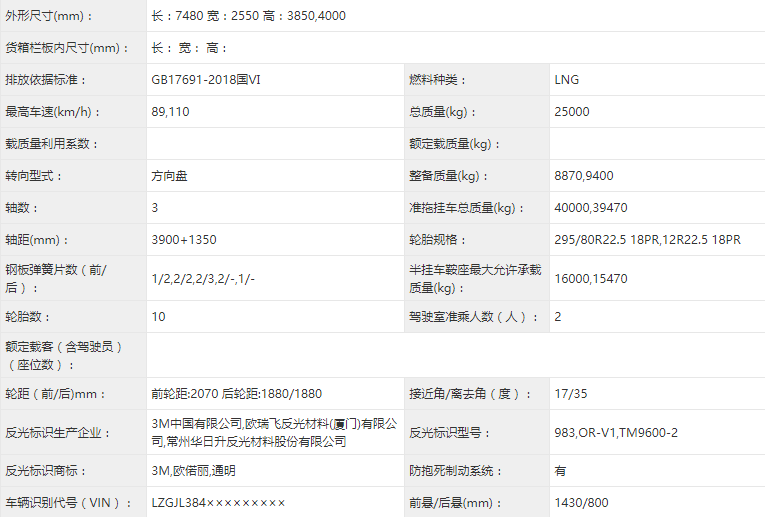Image resolution: width=765 pixels, height=517 pixels.
Task: Select the GB17691-2018国VI emission standard value
Action: point(208,80)
